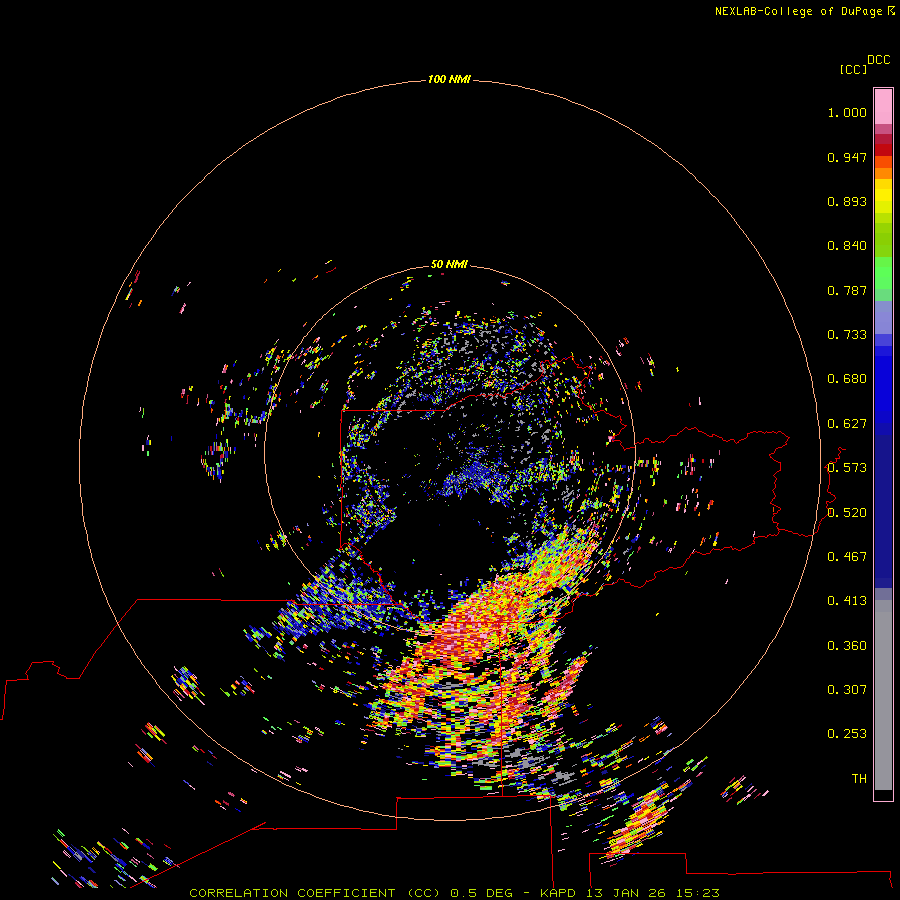Image resolution: width=900 pixels, height=900 pixels.
Task: Click the DCC label above the color scale
Action: coord(879,60)
